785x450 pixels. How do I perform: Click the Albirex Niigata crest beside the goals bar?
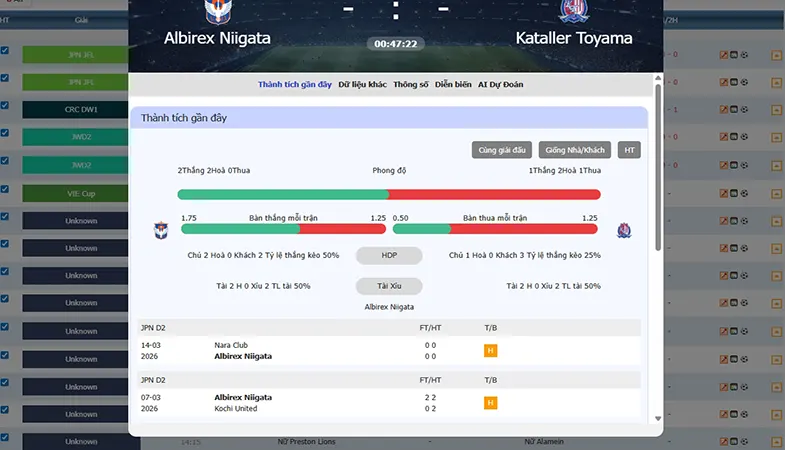pos(161,230)
